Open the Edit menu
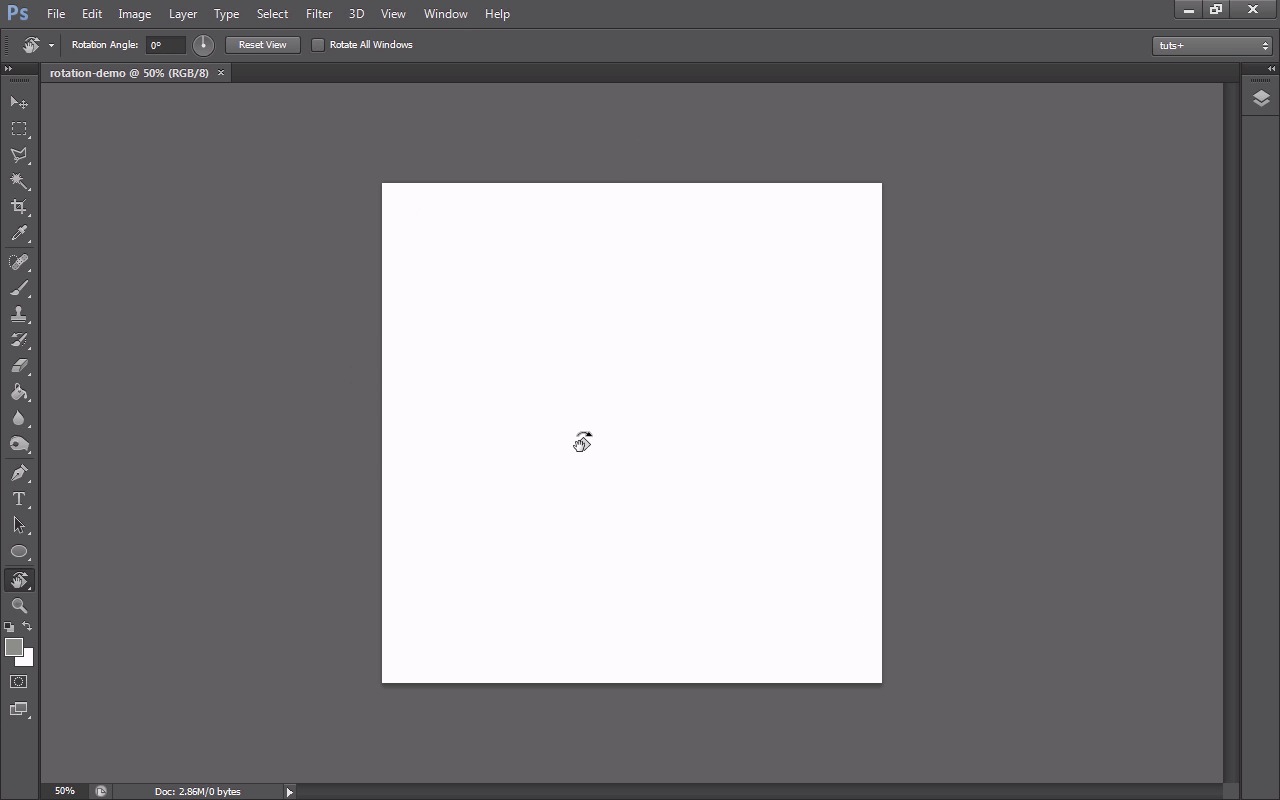The height and width of the screenshot is (800, 1280). [92, 14]
